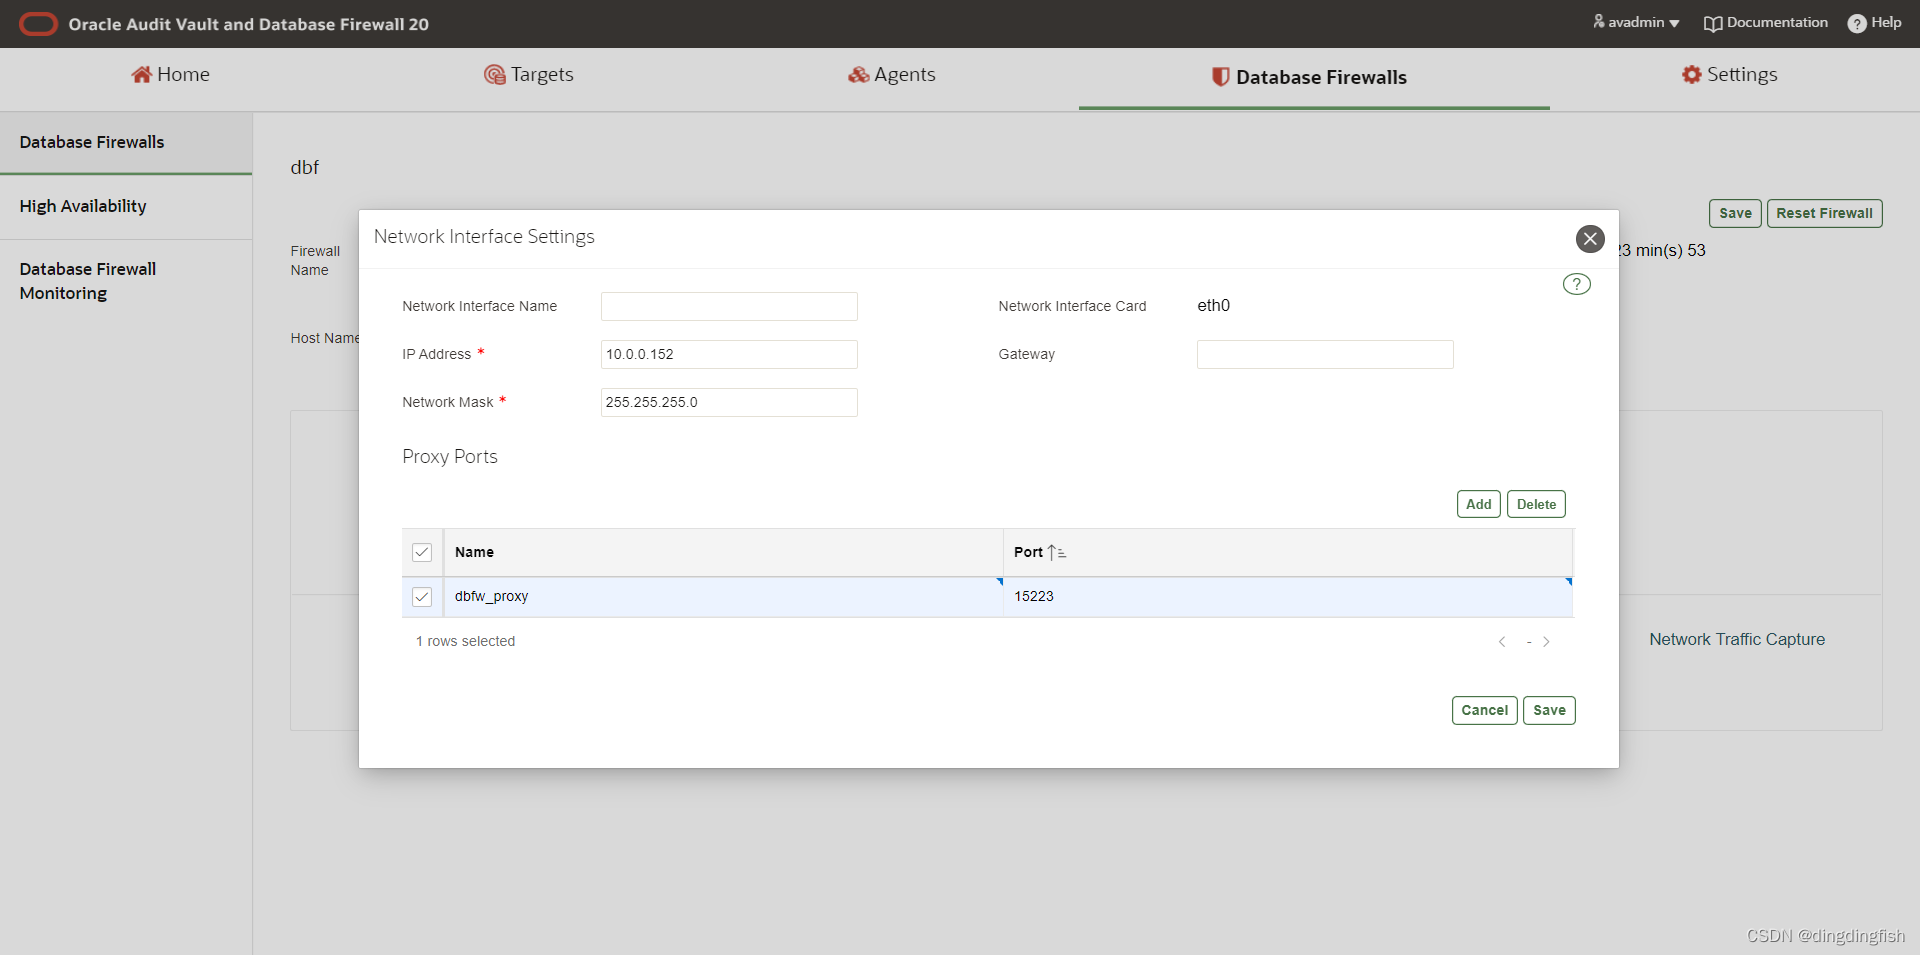Go to previous page of proxy ports

(1502, 642)
